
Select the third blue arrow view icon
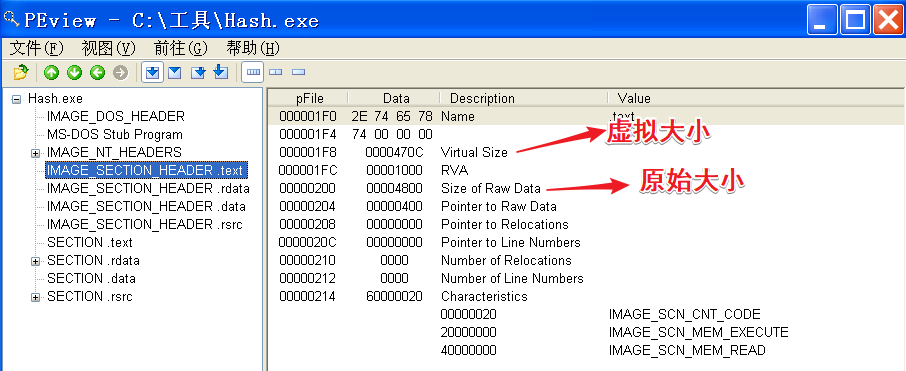(198, 72)
